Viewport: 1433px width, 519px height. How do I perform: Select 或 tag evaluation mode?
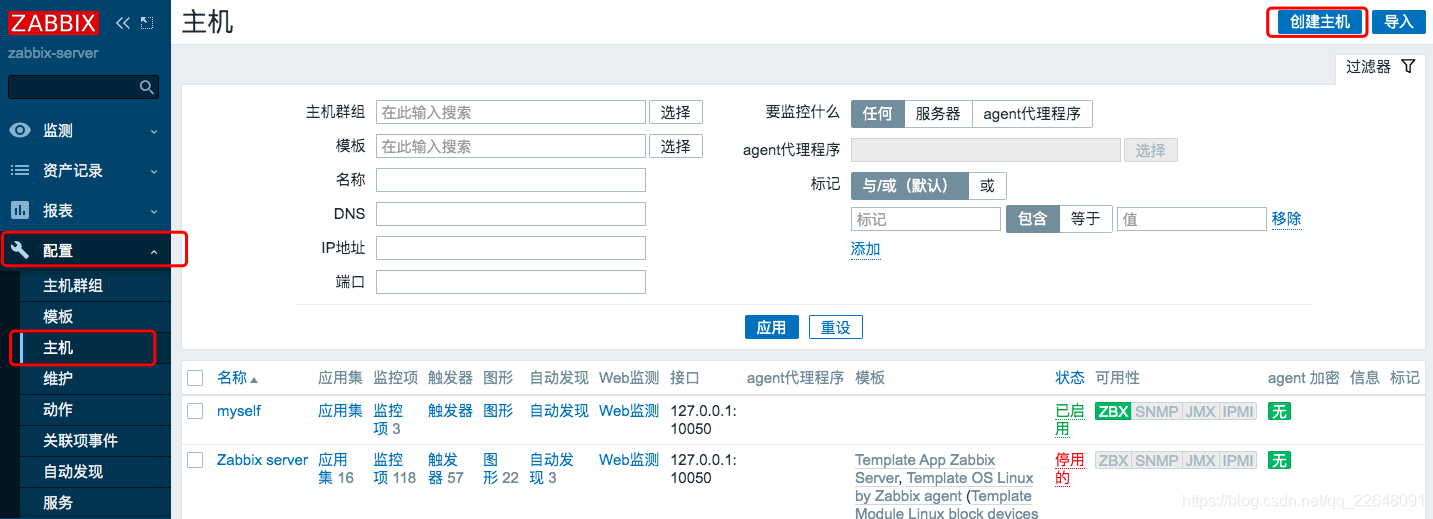pyautogui.click(x=987, y=186)
